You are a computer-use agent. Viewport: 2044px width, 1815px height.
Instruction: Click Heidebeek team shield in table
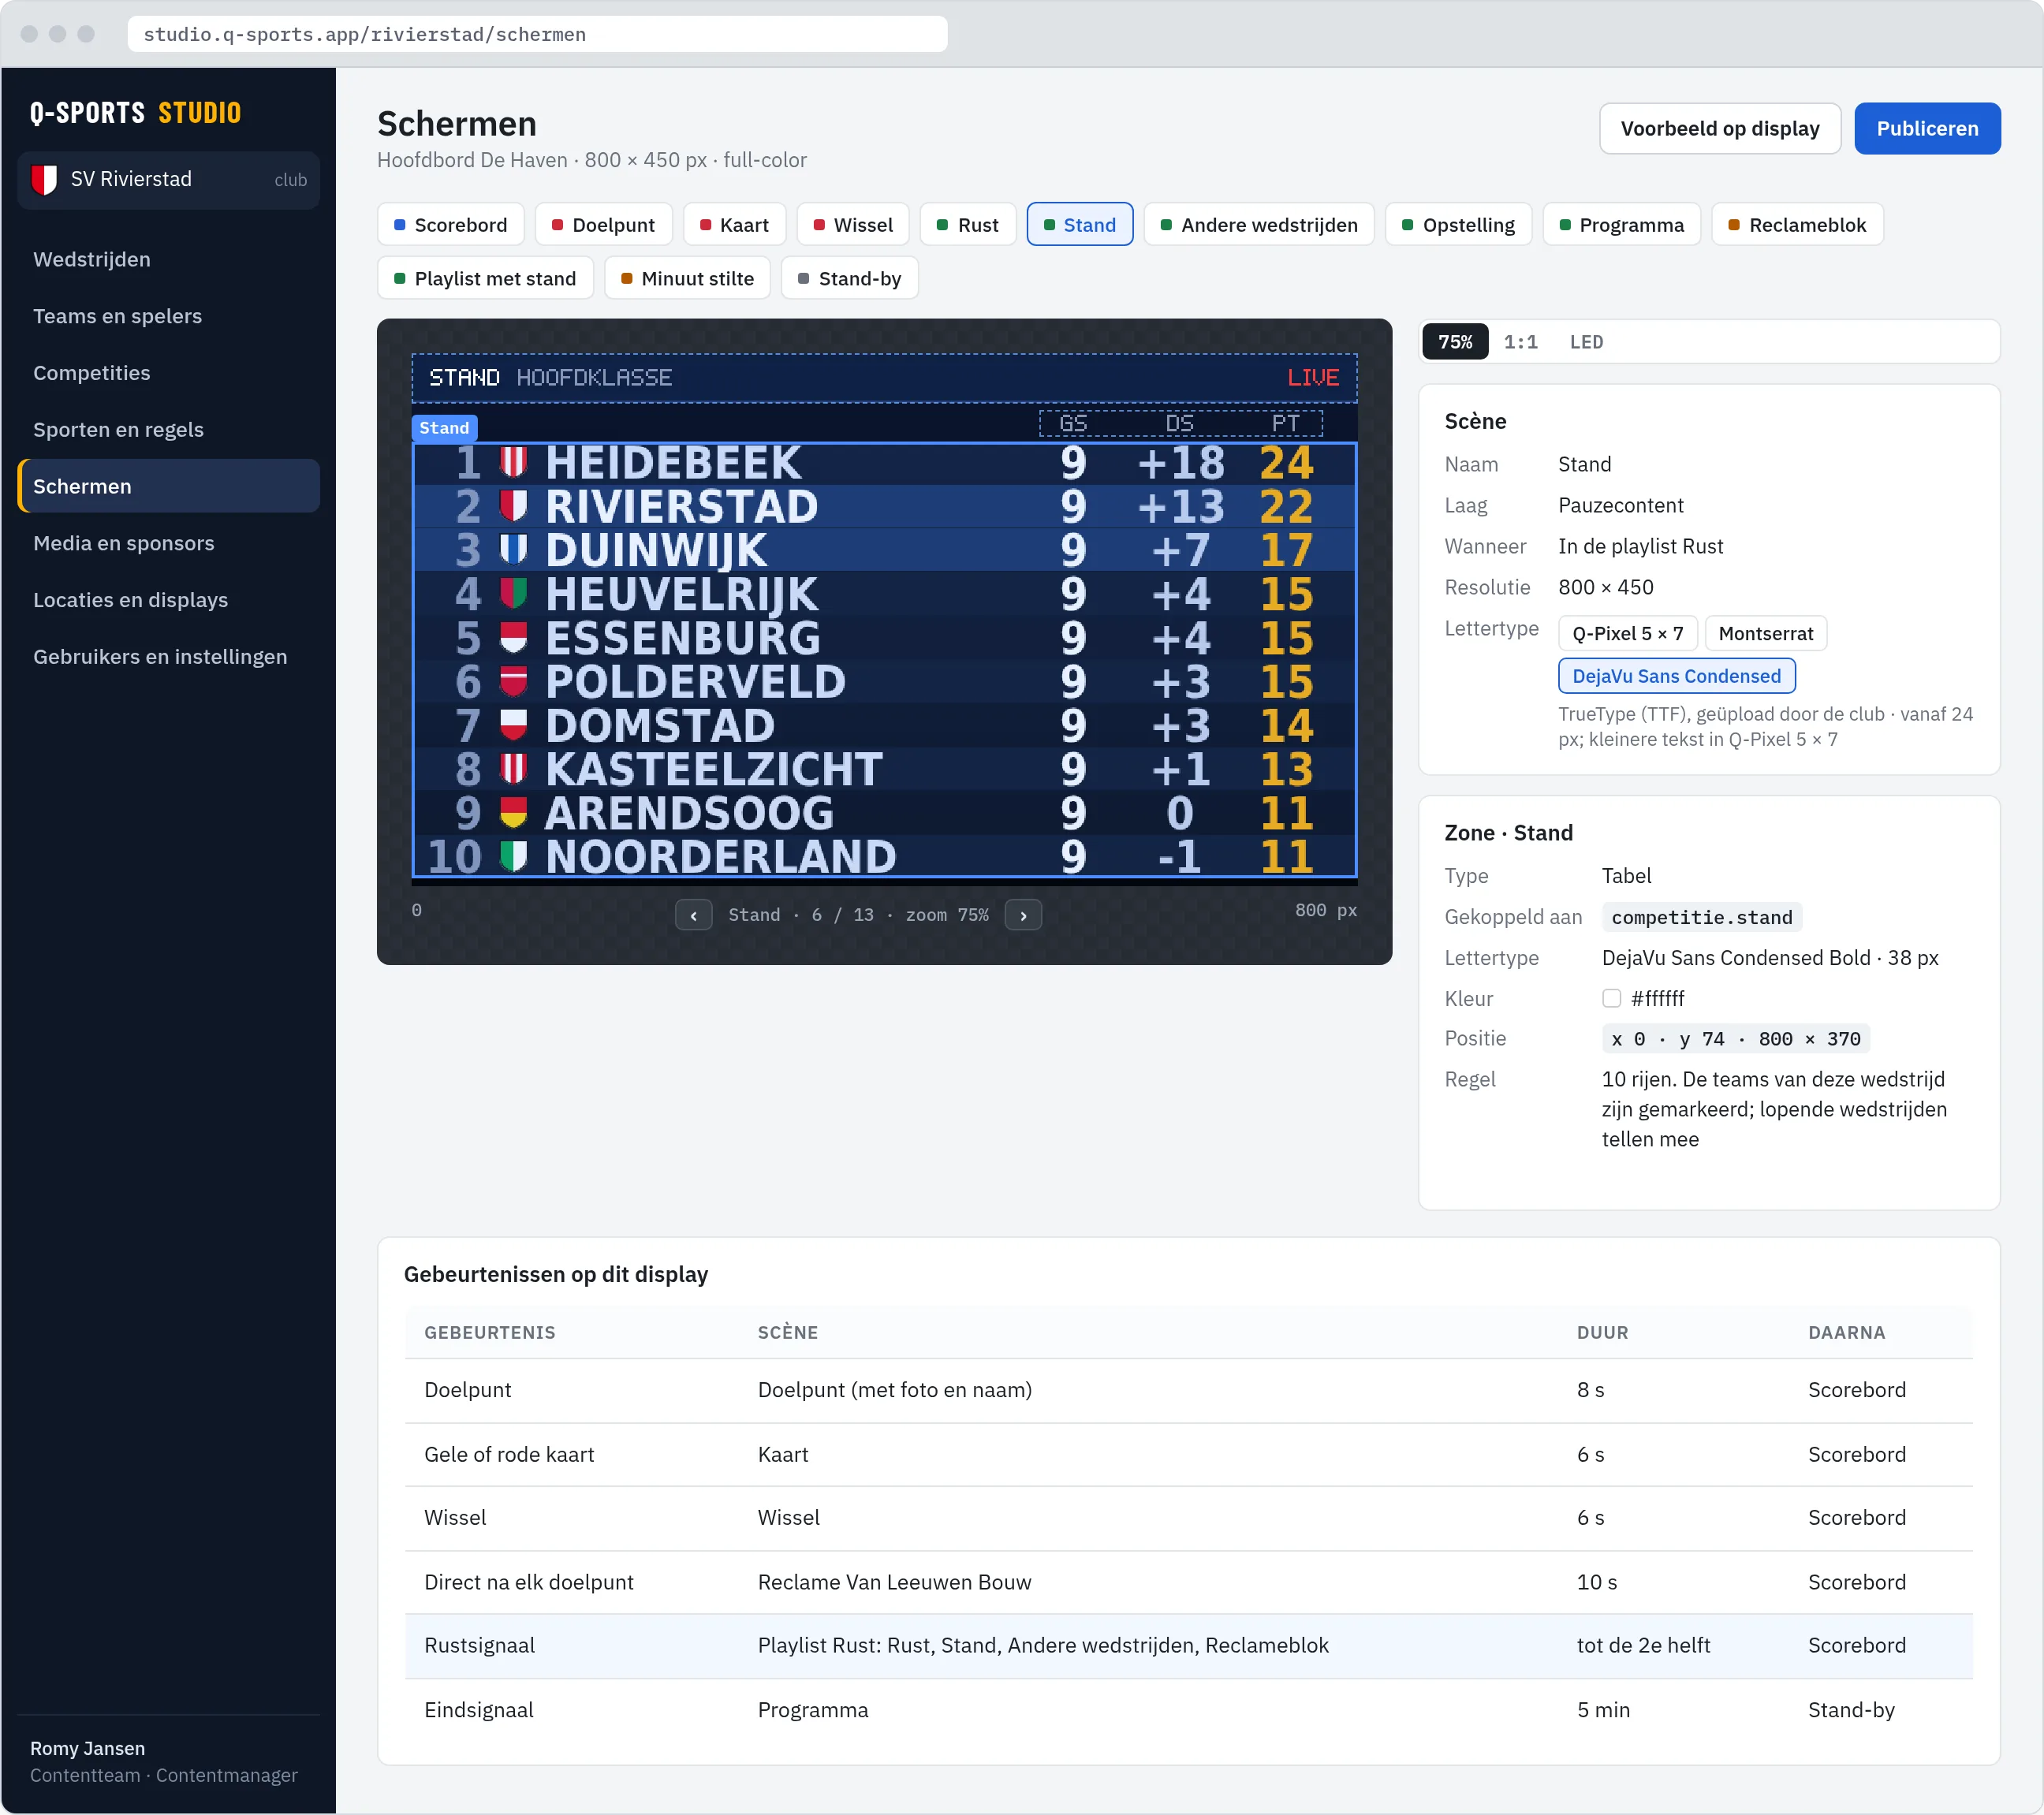513,463
